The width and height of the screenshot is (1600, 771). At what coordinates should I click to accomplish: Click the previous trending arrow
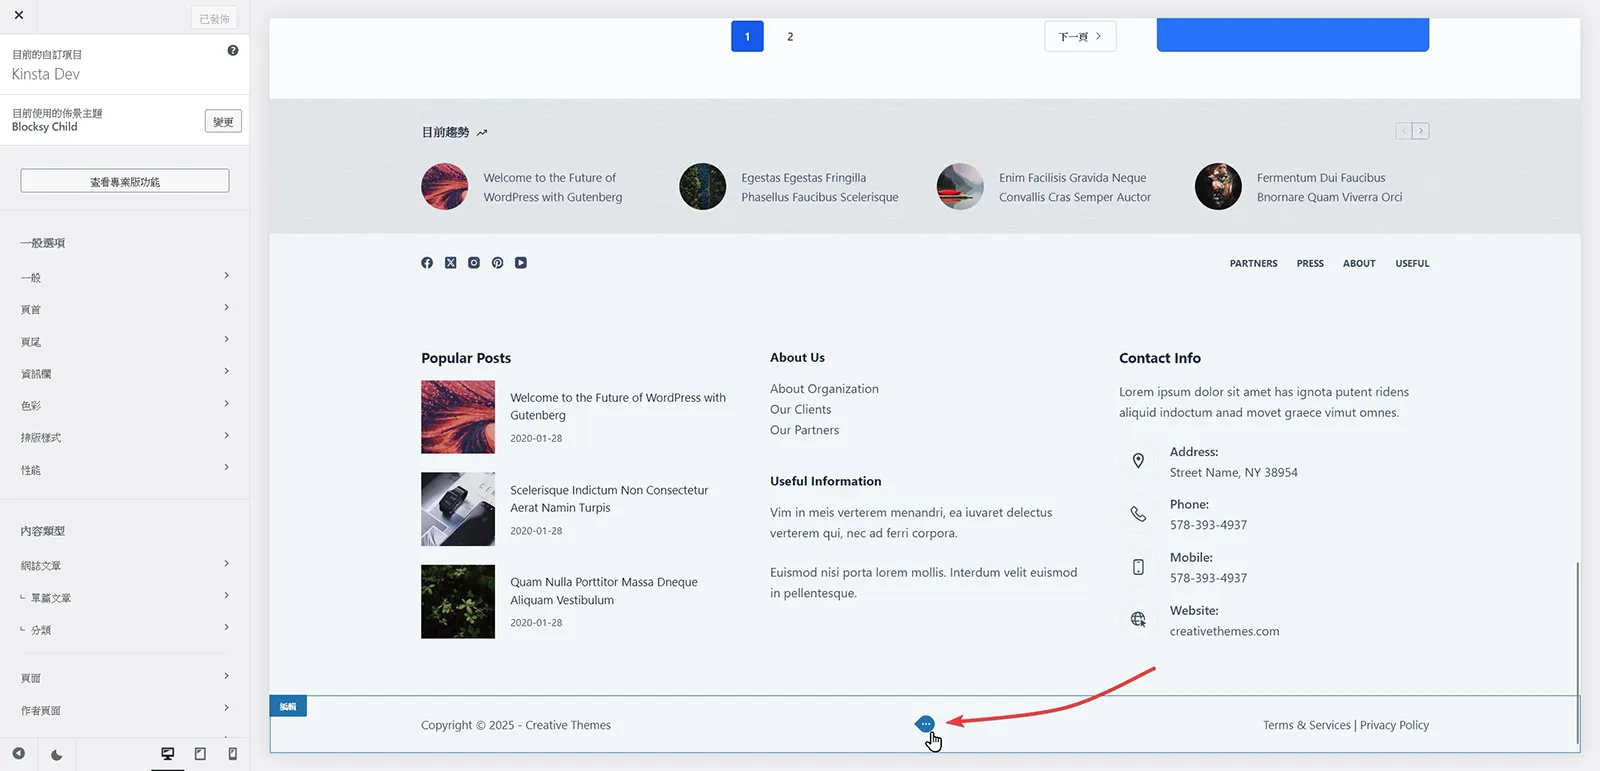tap(1404, 131)
